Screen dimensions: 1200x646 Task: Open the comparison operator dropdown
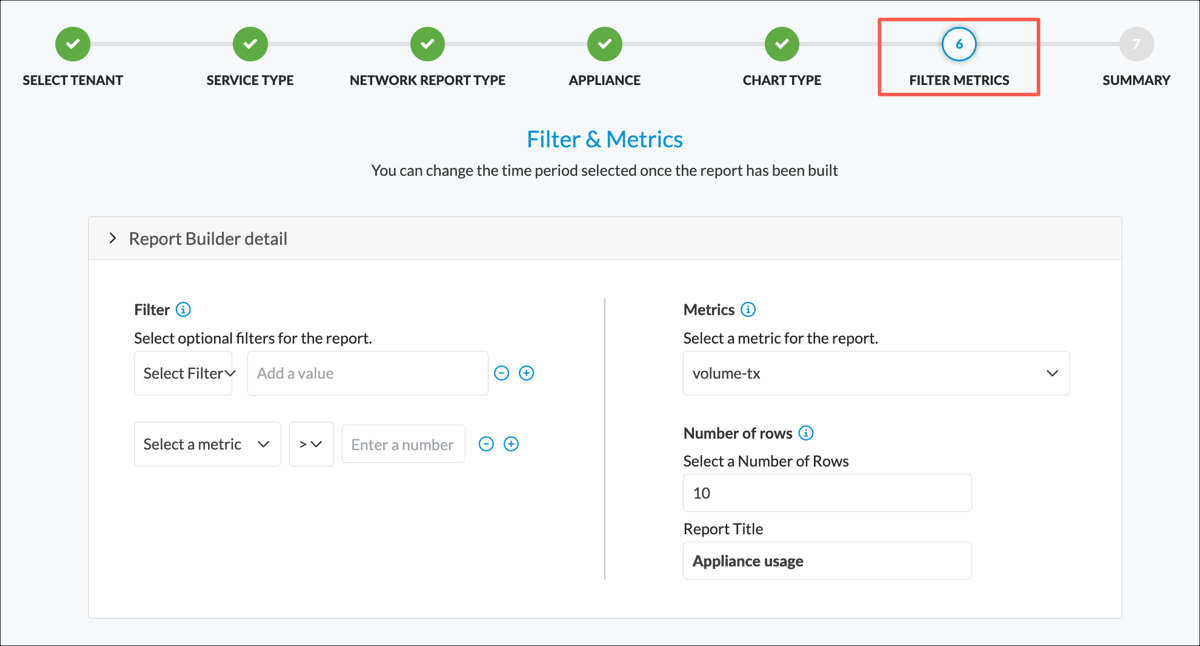click(312, 443)
